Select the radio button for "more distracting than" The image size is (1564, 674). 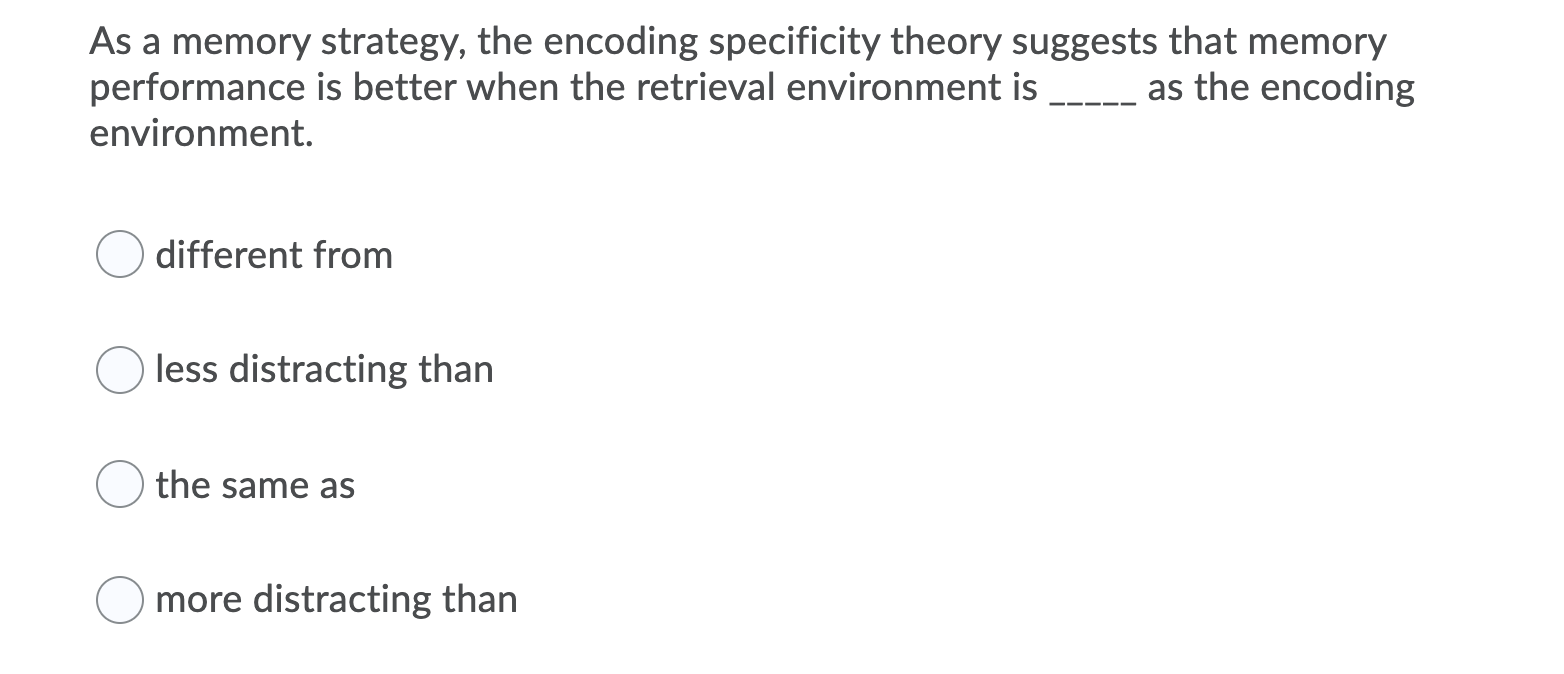118,600
